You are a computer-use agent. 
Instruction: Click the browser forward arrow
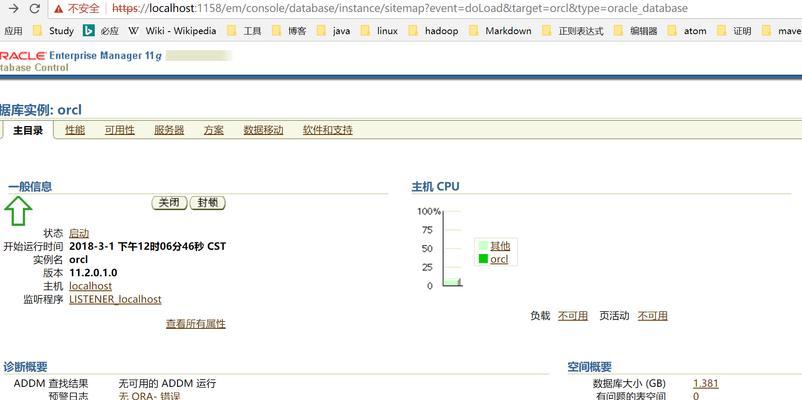coord(14,9)
